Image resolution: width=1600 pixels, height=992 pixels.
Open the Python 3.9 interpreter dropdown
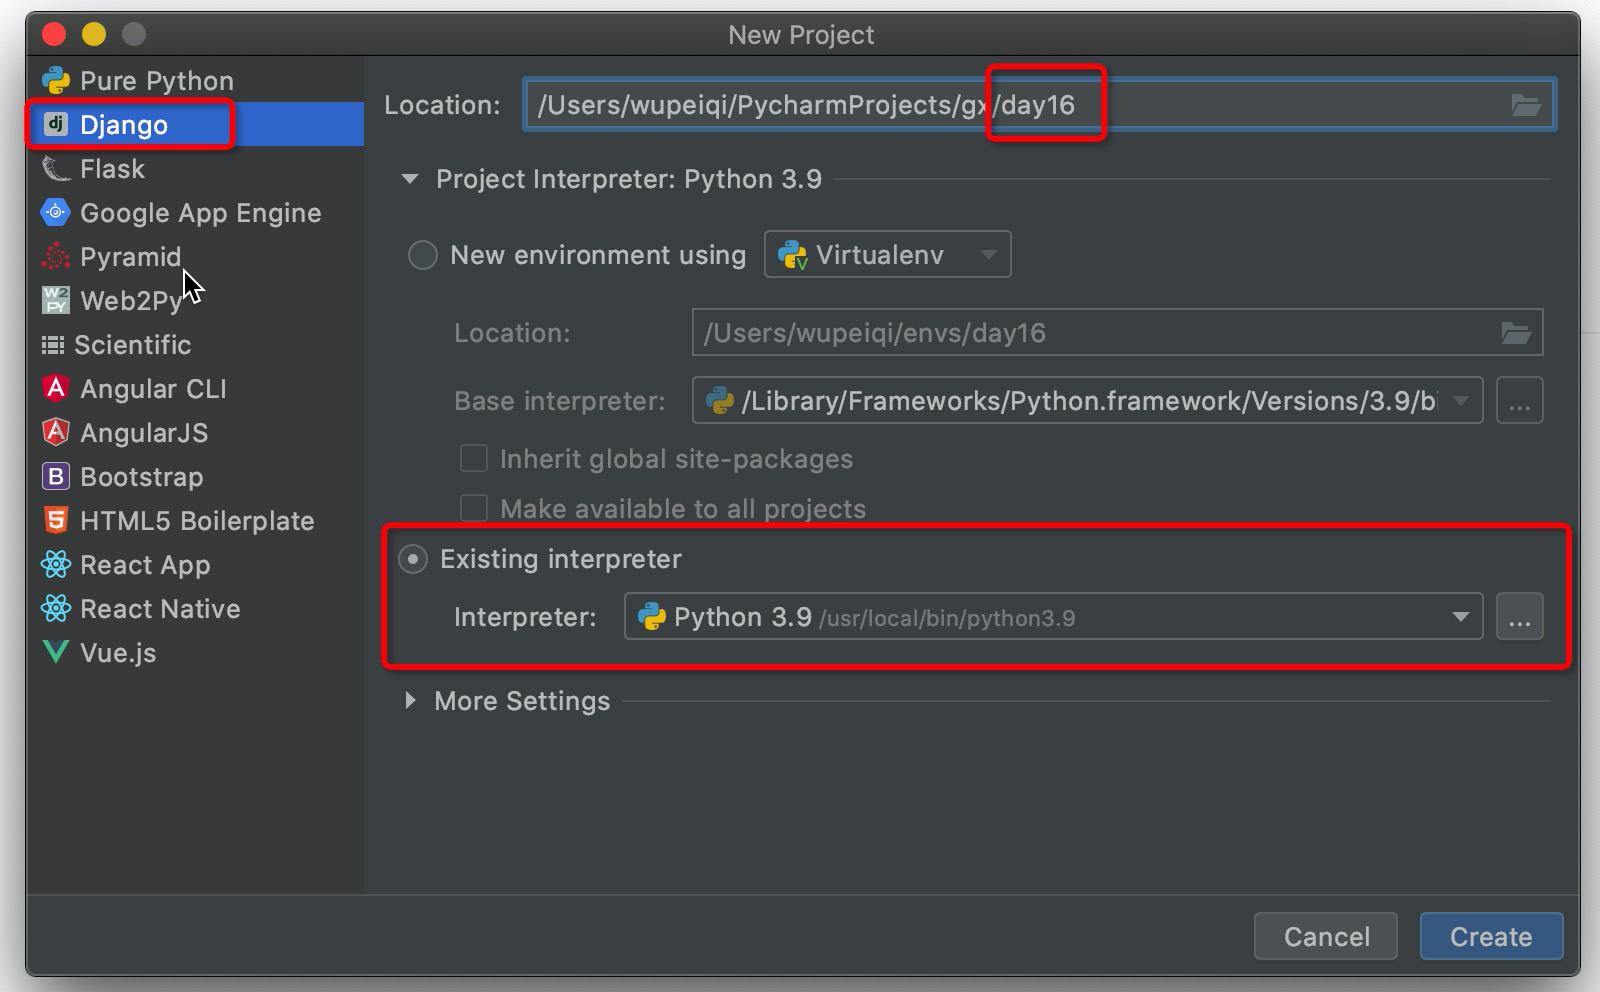pyautogui.click(x=1052, y=617)
